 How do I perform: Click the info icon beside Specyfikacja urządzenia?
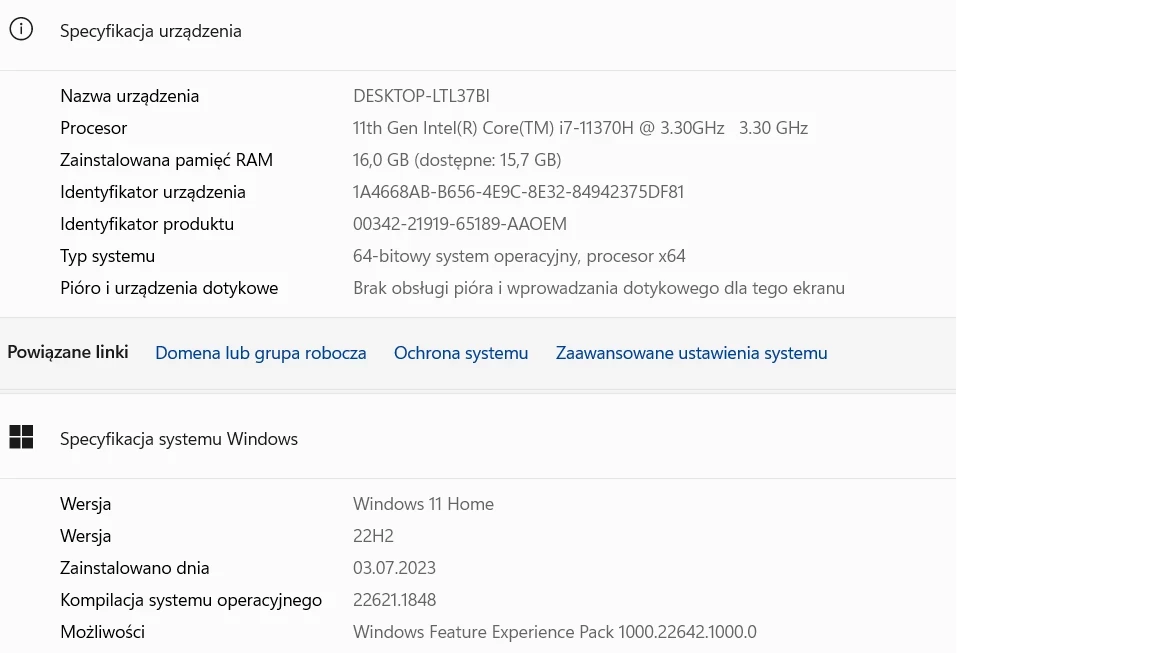(x=21, y=29)
